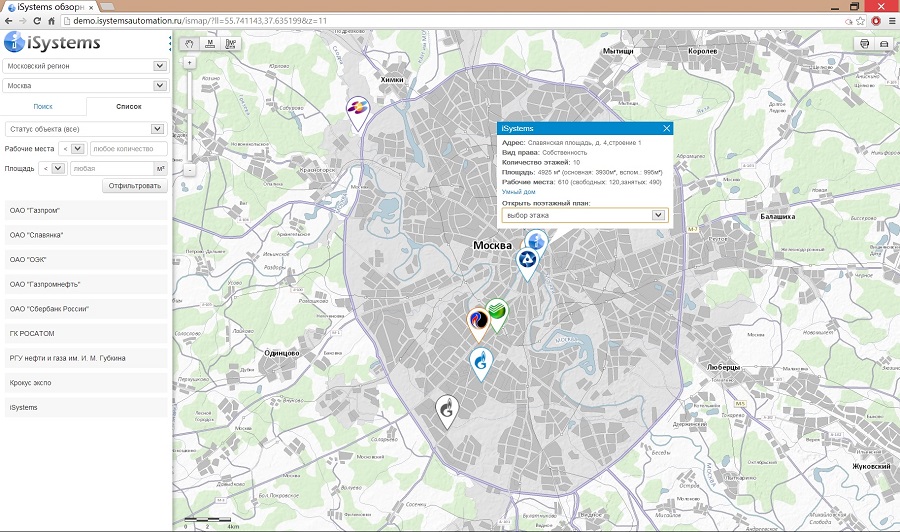The width and height of the screenshot is (900, 532).
Task: Switch to the 'Список' tab
Action: click(129, 106)
